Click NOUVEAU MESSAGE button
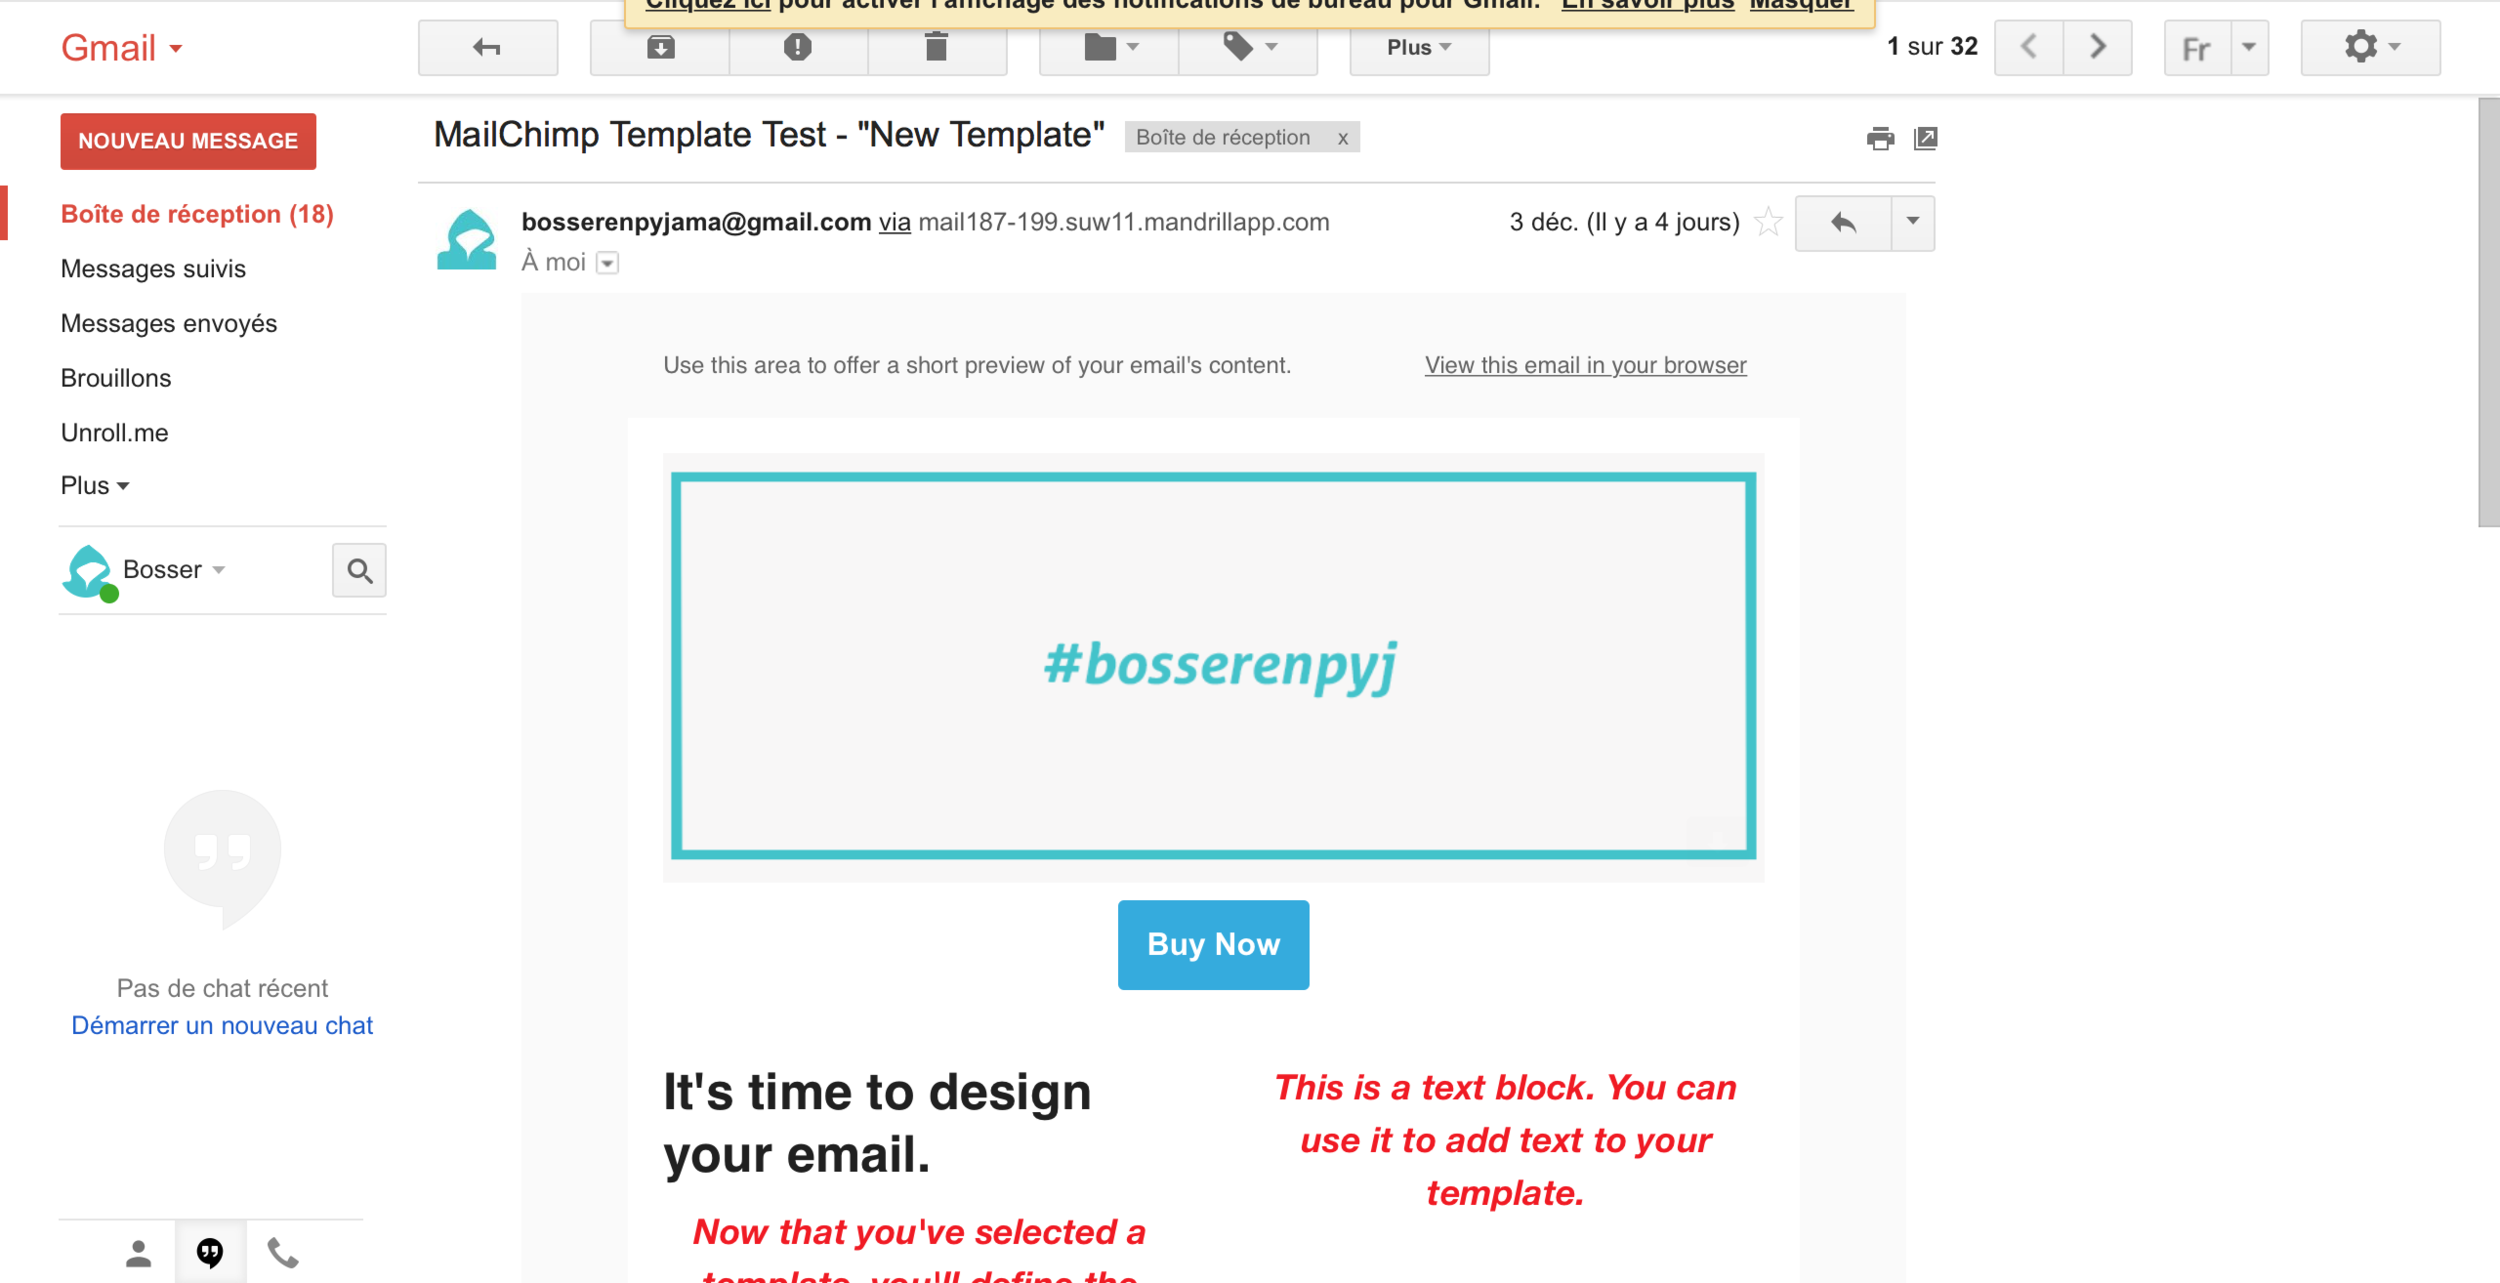The height and width of the screenshot is (1283, 2500). (188, 141)
